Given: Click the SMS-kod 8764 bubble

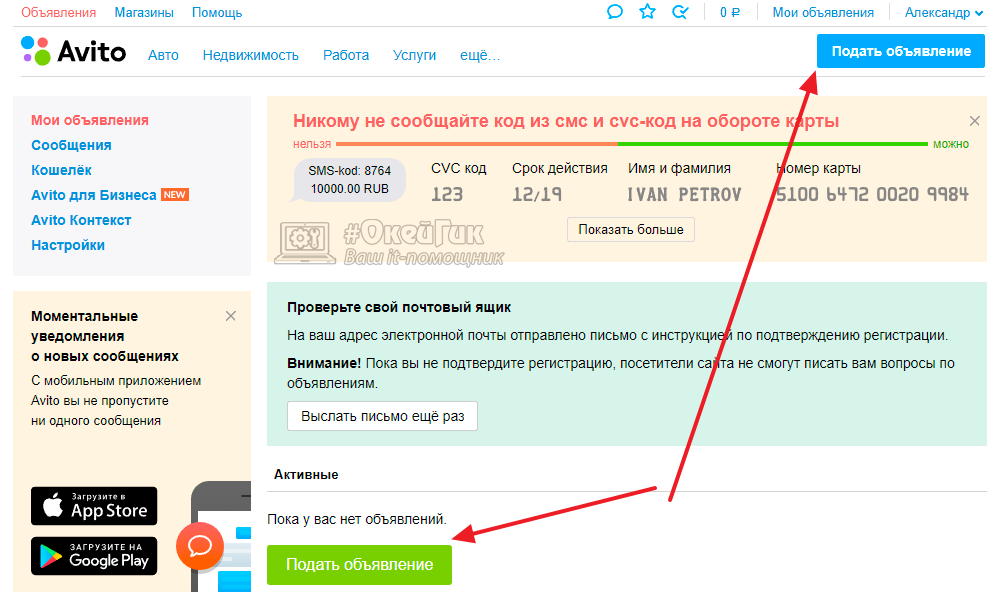Looking at the screenshot, I should [349, 180].
